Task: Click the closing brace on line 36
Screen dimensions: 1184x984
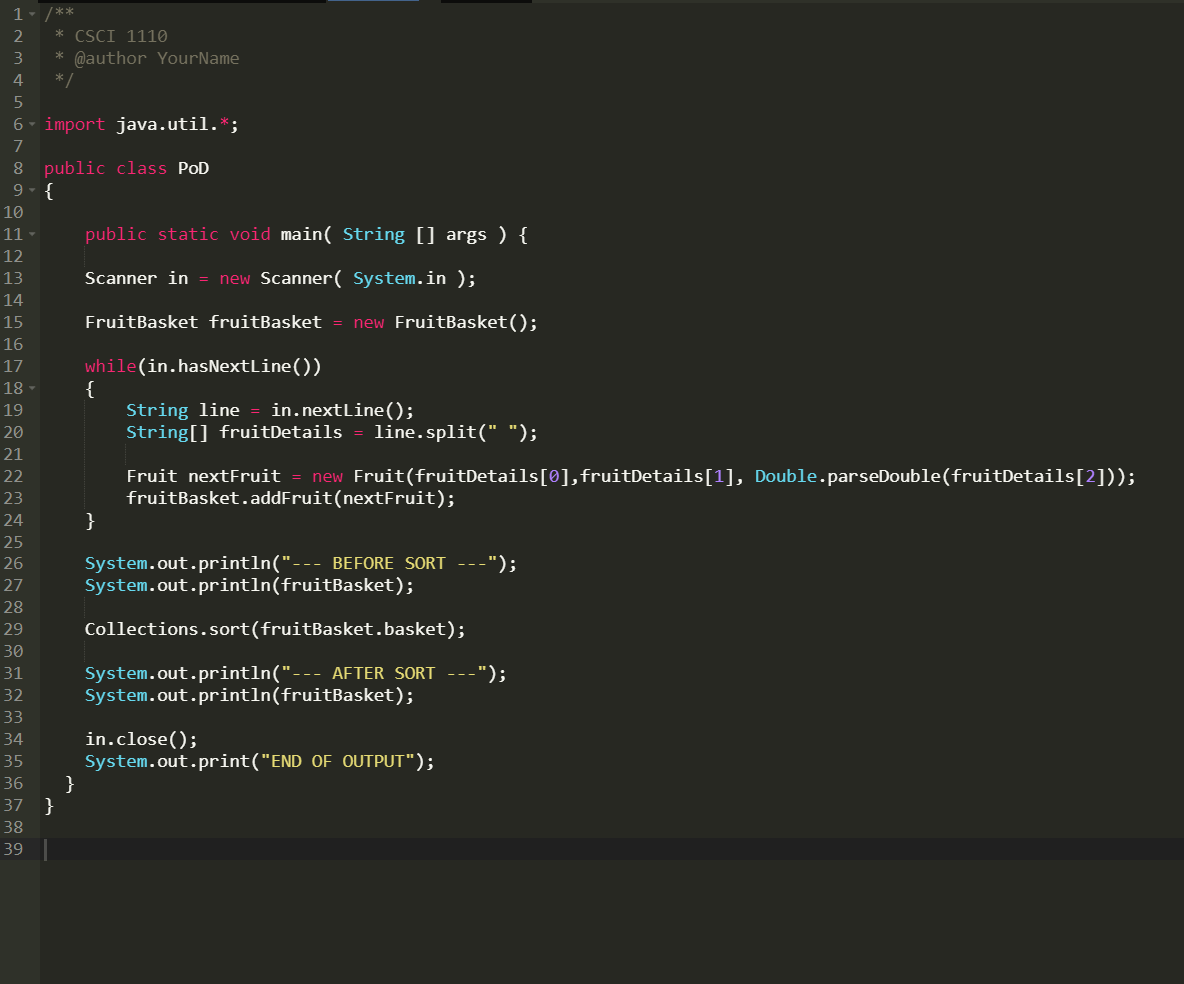Action: pos(69,783)
